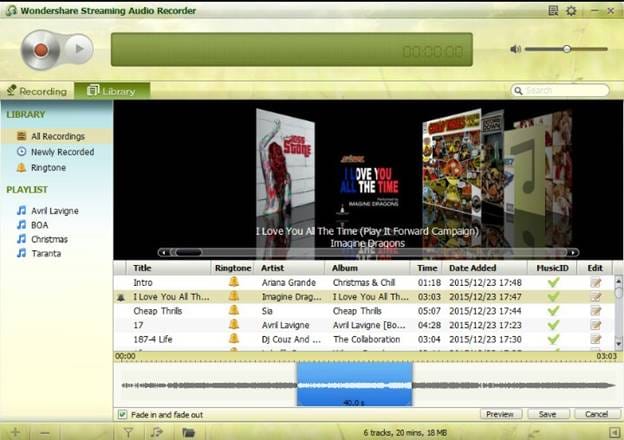This screenshot has width=624, height=440.
Task: Edit tags for Cheap Thrills track
Action: [x=596, y=311]
